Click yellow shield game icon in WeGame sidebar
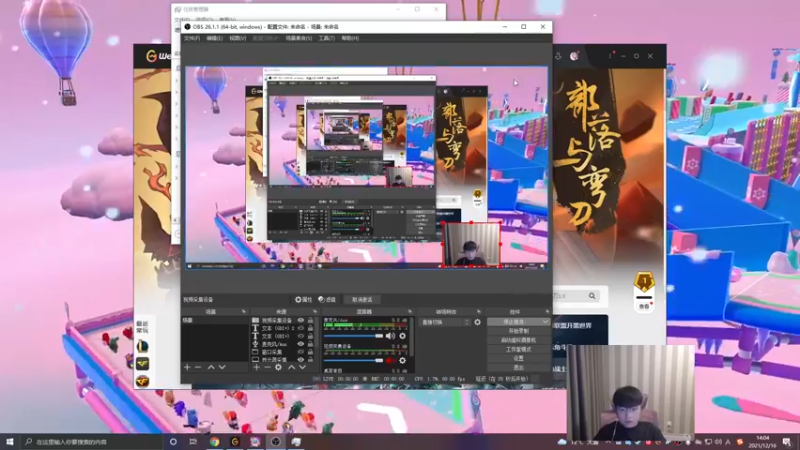The height and width of the screenshot is (450, 800). coord(142,363)
